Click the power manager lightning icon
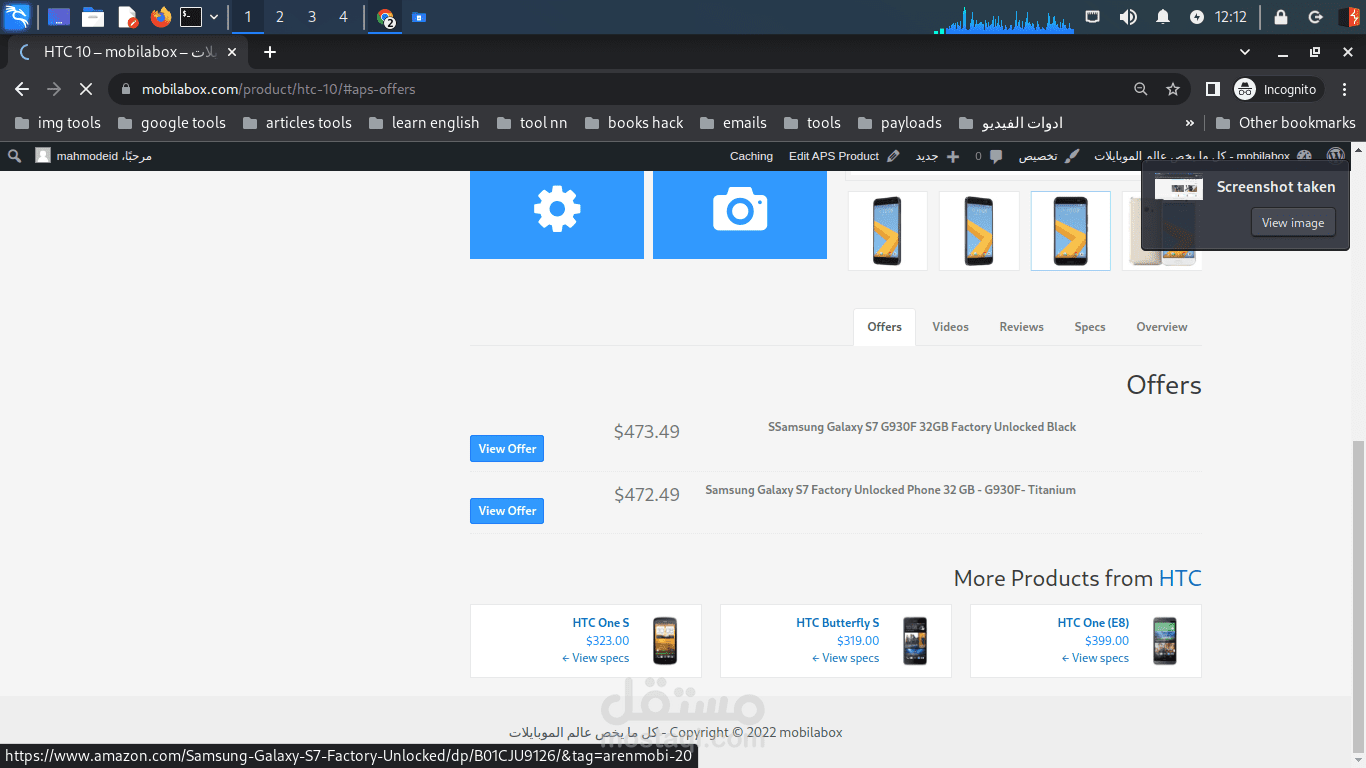The image size is (1366, 768). coord(1197,17)
